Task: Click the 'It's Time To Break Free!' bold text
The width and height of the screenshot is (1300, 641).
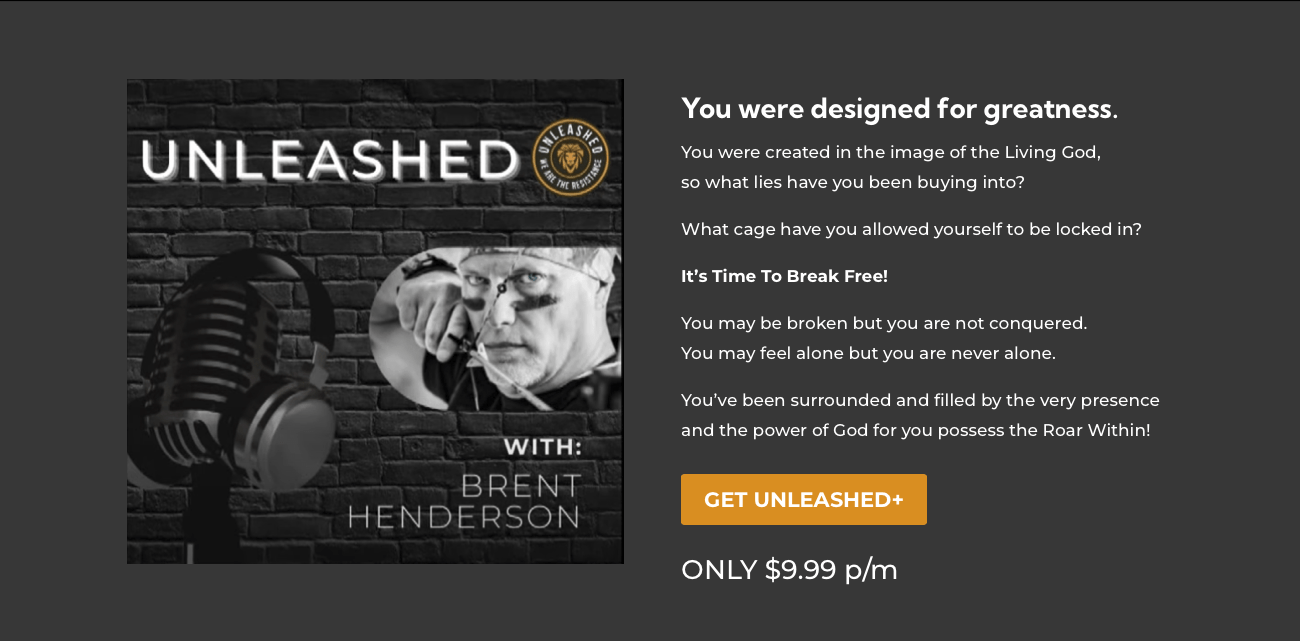Action: (783, 276)
